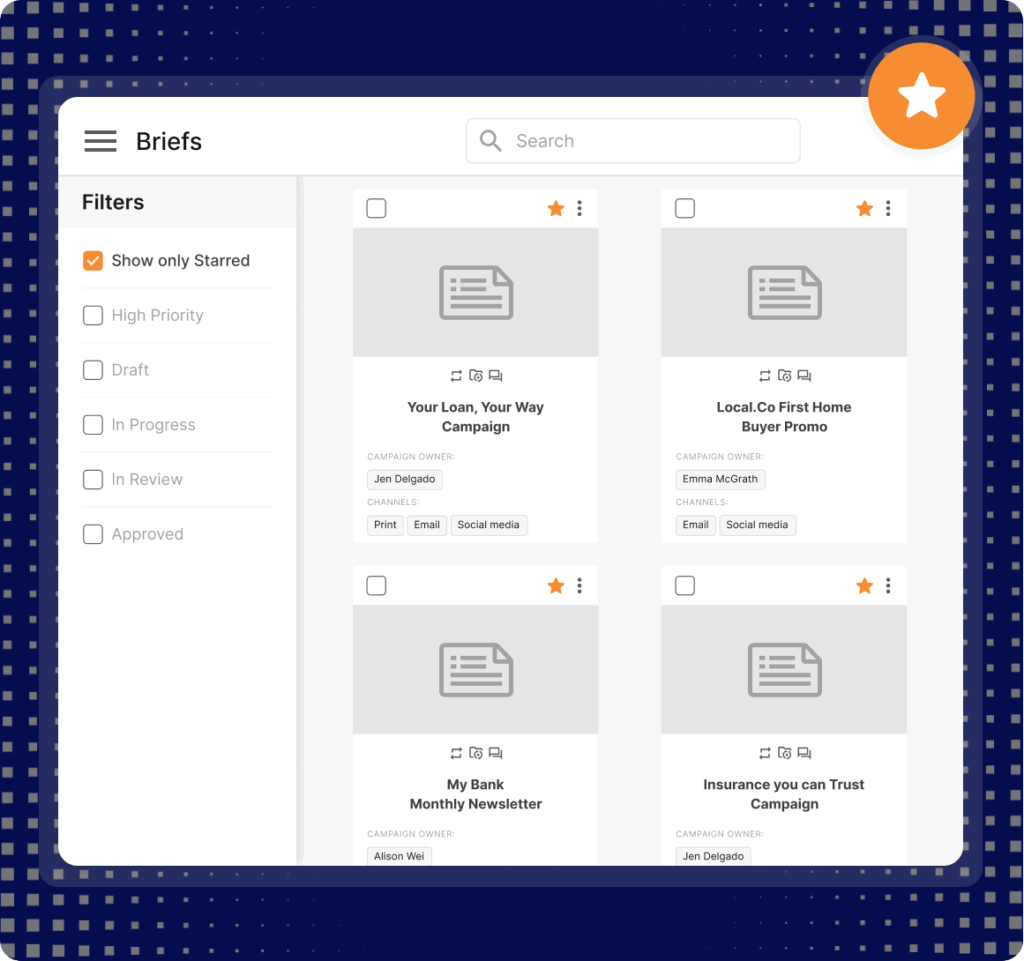Image resolution: width=1024 pixels, height=961 pixels.
Task: Uncheck the Show only Starred filter
Action: pos(93,261)
